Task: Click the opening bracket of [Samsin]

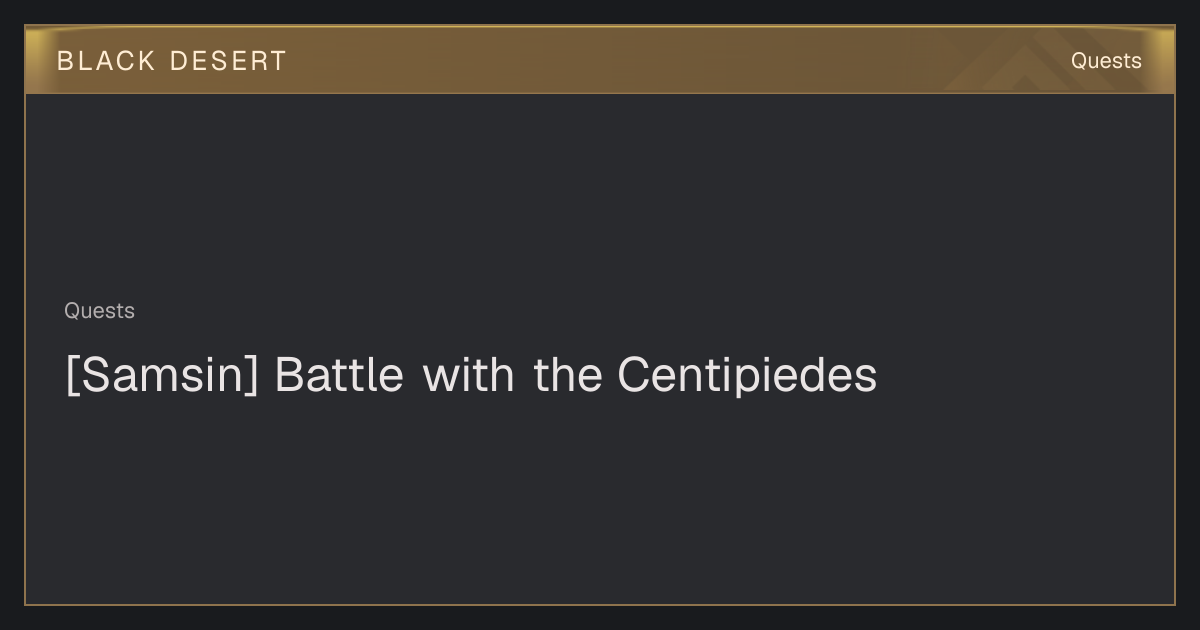Action: coord(70,375)
